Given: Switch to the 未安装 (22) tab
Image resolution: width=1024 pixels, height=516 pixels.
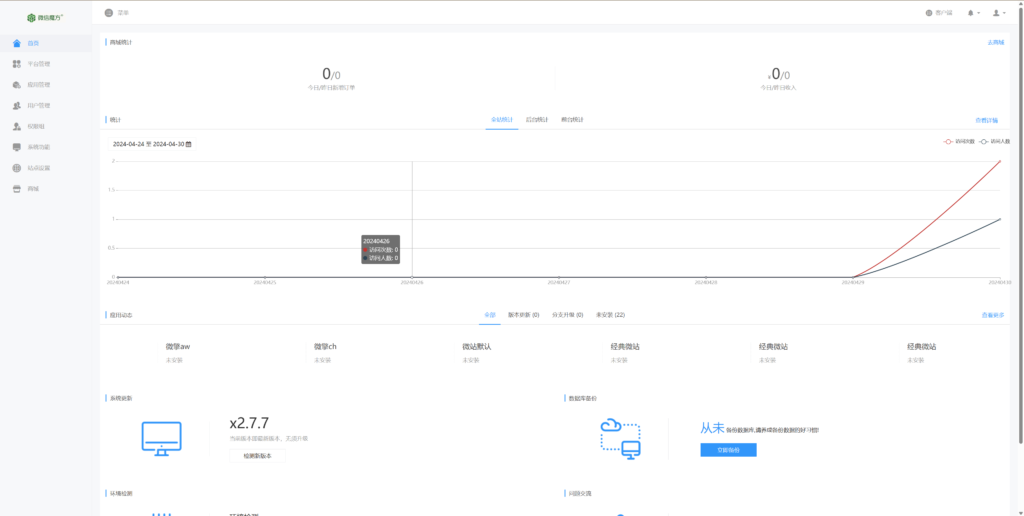Looking at the screenshot, I should click(610, 315).
